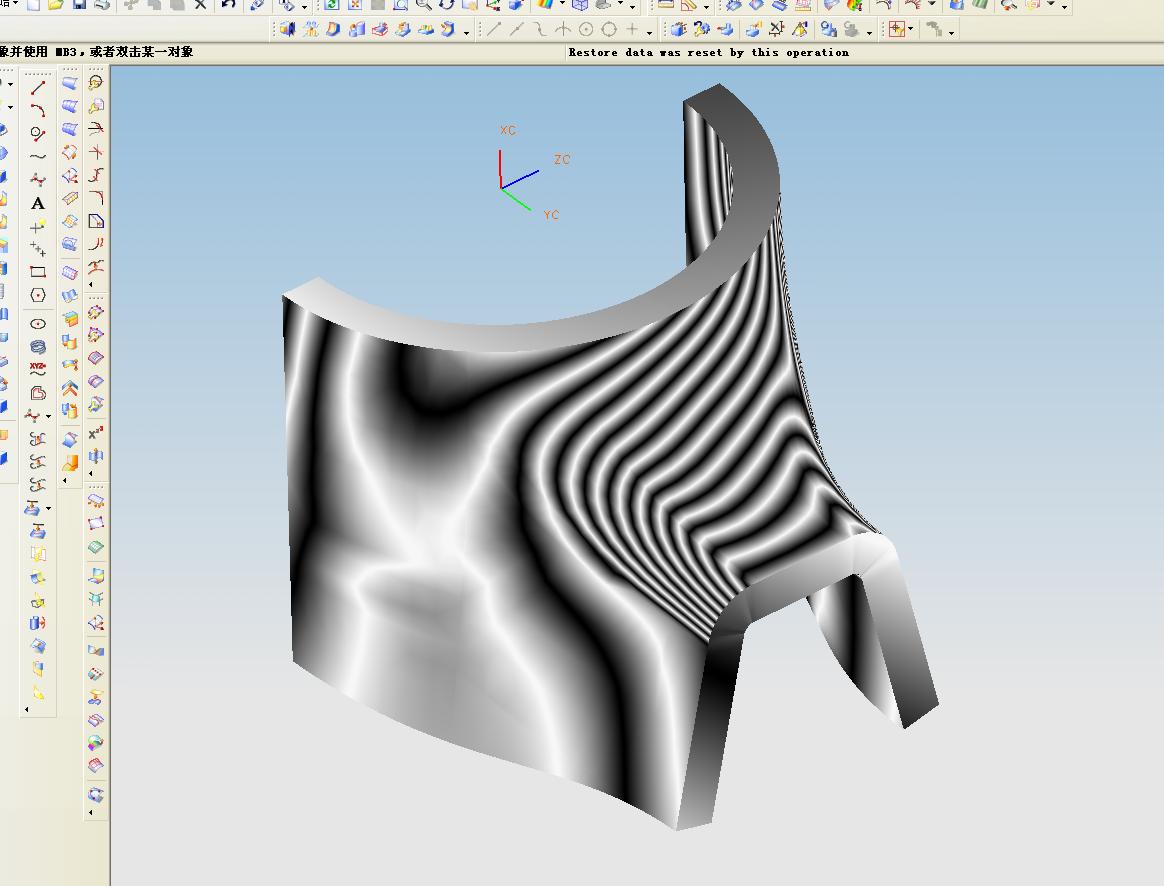Select the Arc curve tool
The height and width of the screenshot is (886, 1164).
click(x=38, y=111)
